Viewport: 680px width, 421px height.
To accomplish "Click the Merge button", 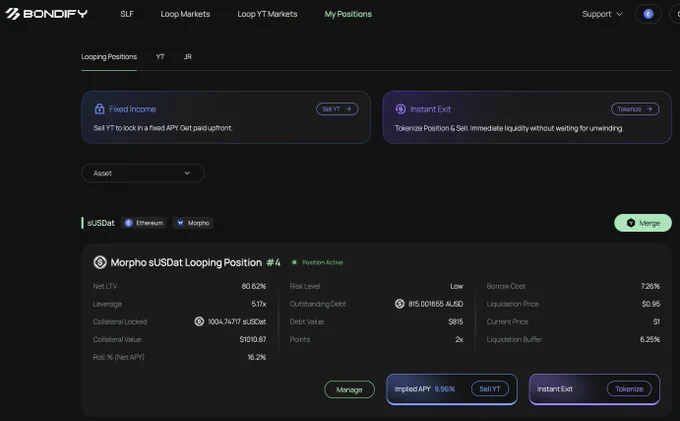I will point(643,223).
